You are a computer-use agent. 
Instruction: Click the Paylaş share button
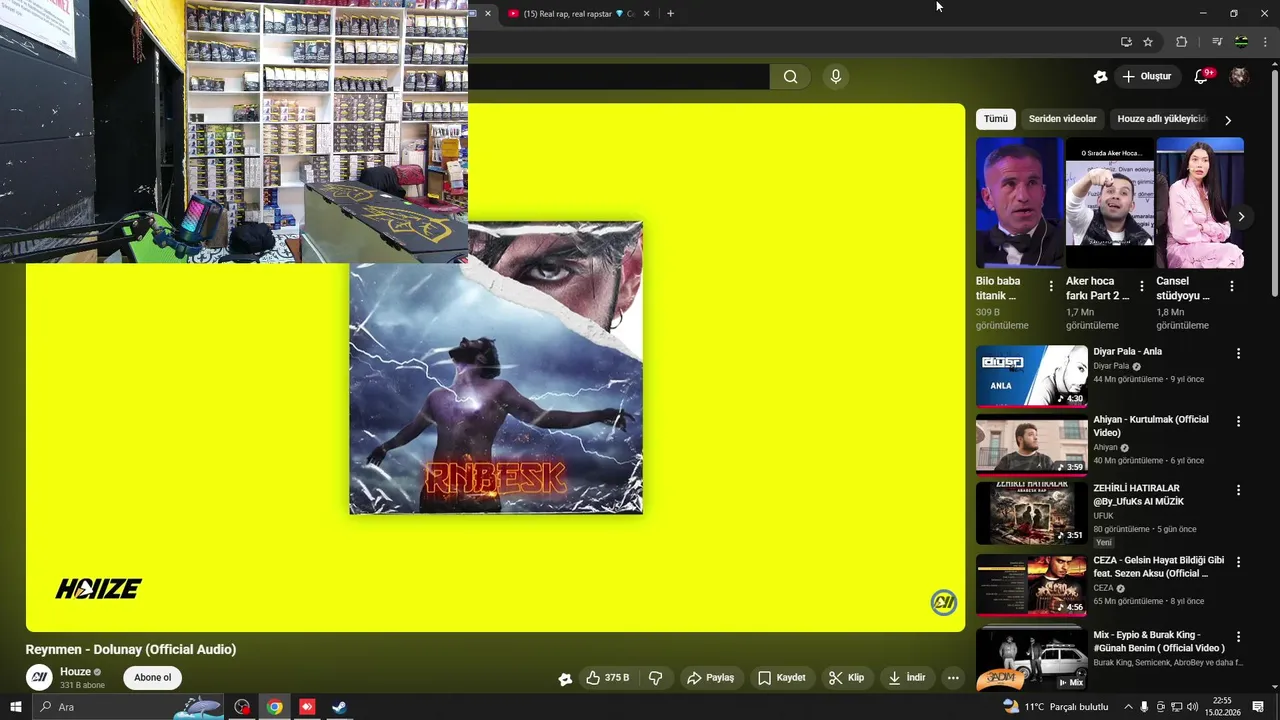click(x=710, y=678)
